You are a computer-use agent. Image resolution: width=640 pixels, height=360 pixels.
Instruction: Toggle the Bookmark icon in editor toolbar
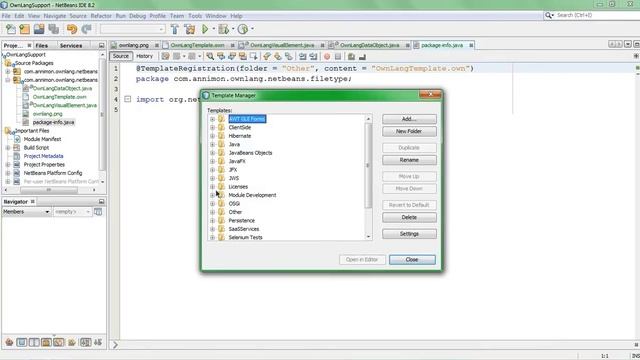coord(289,56)
